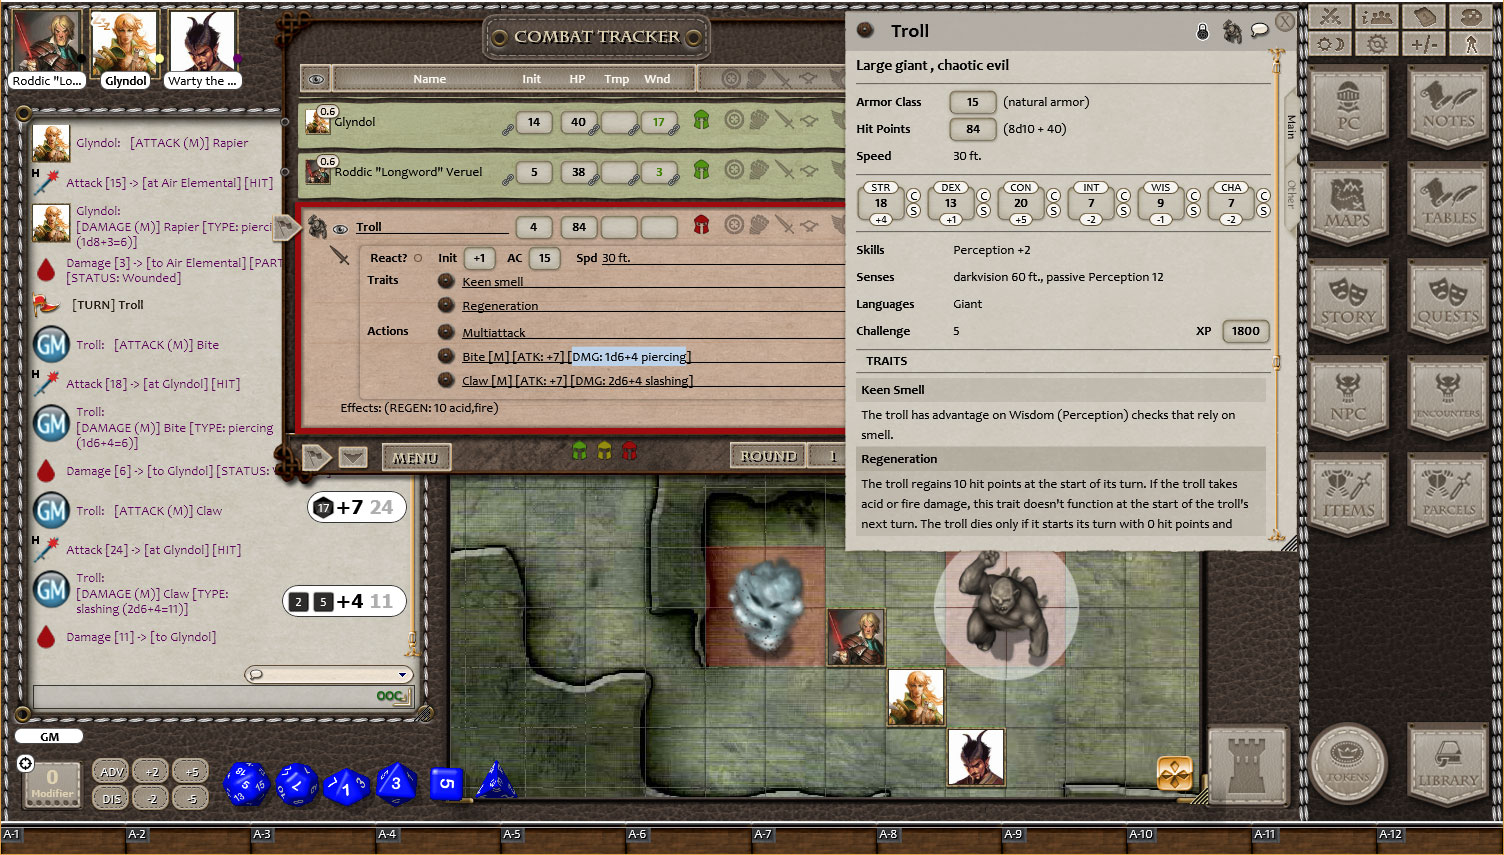The width and height of the screenshot is (1504, 855).
Task: Open the Encounters sidebar bookmark
Action: point(1447,397)
